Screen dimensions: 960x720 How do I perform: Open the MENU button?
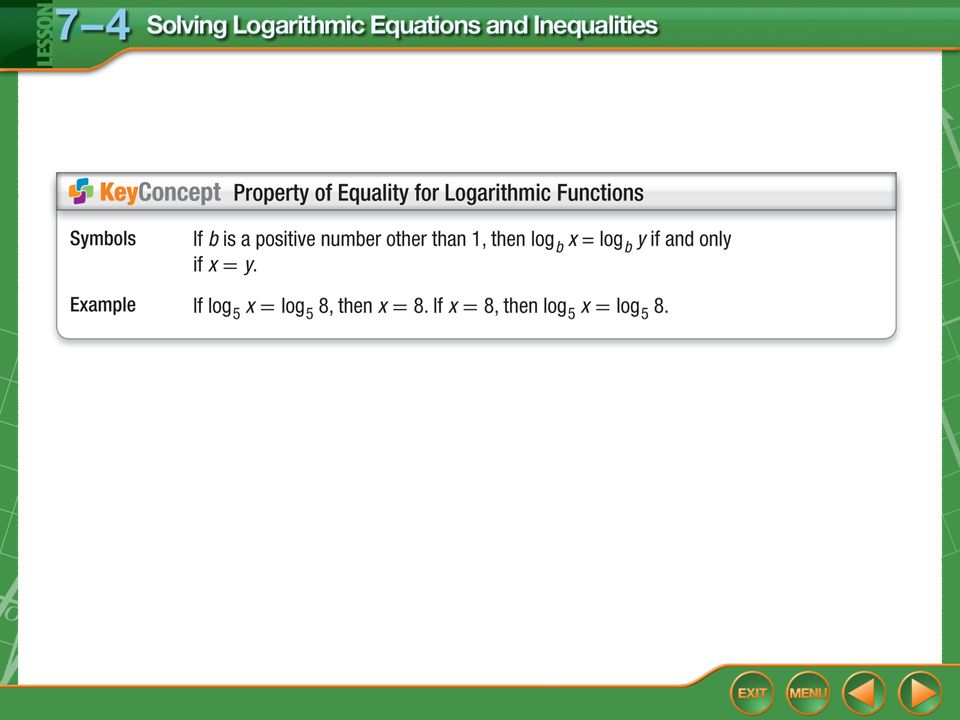808,693
